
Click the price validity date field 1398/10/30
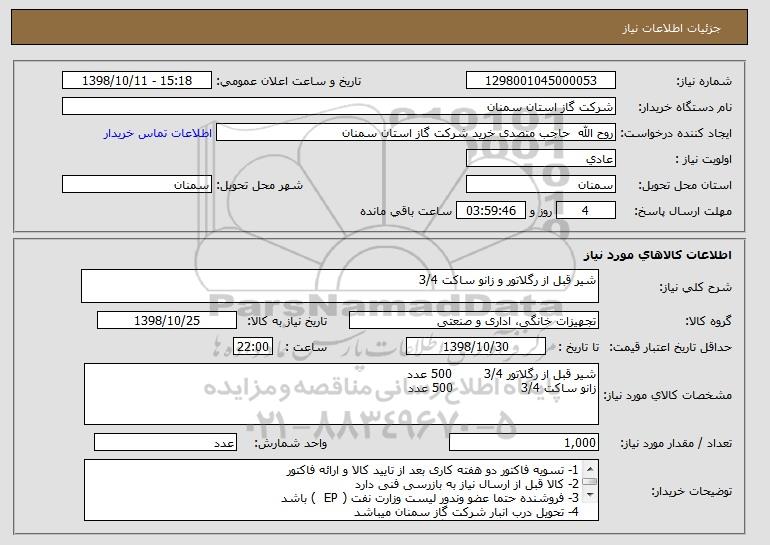pyautogui.click(x=476, y=347)
